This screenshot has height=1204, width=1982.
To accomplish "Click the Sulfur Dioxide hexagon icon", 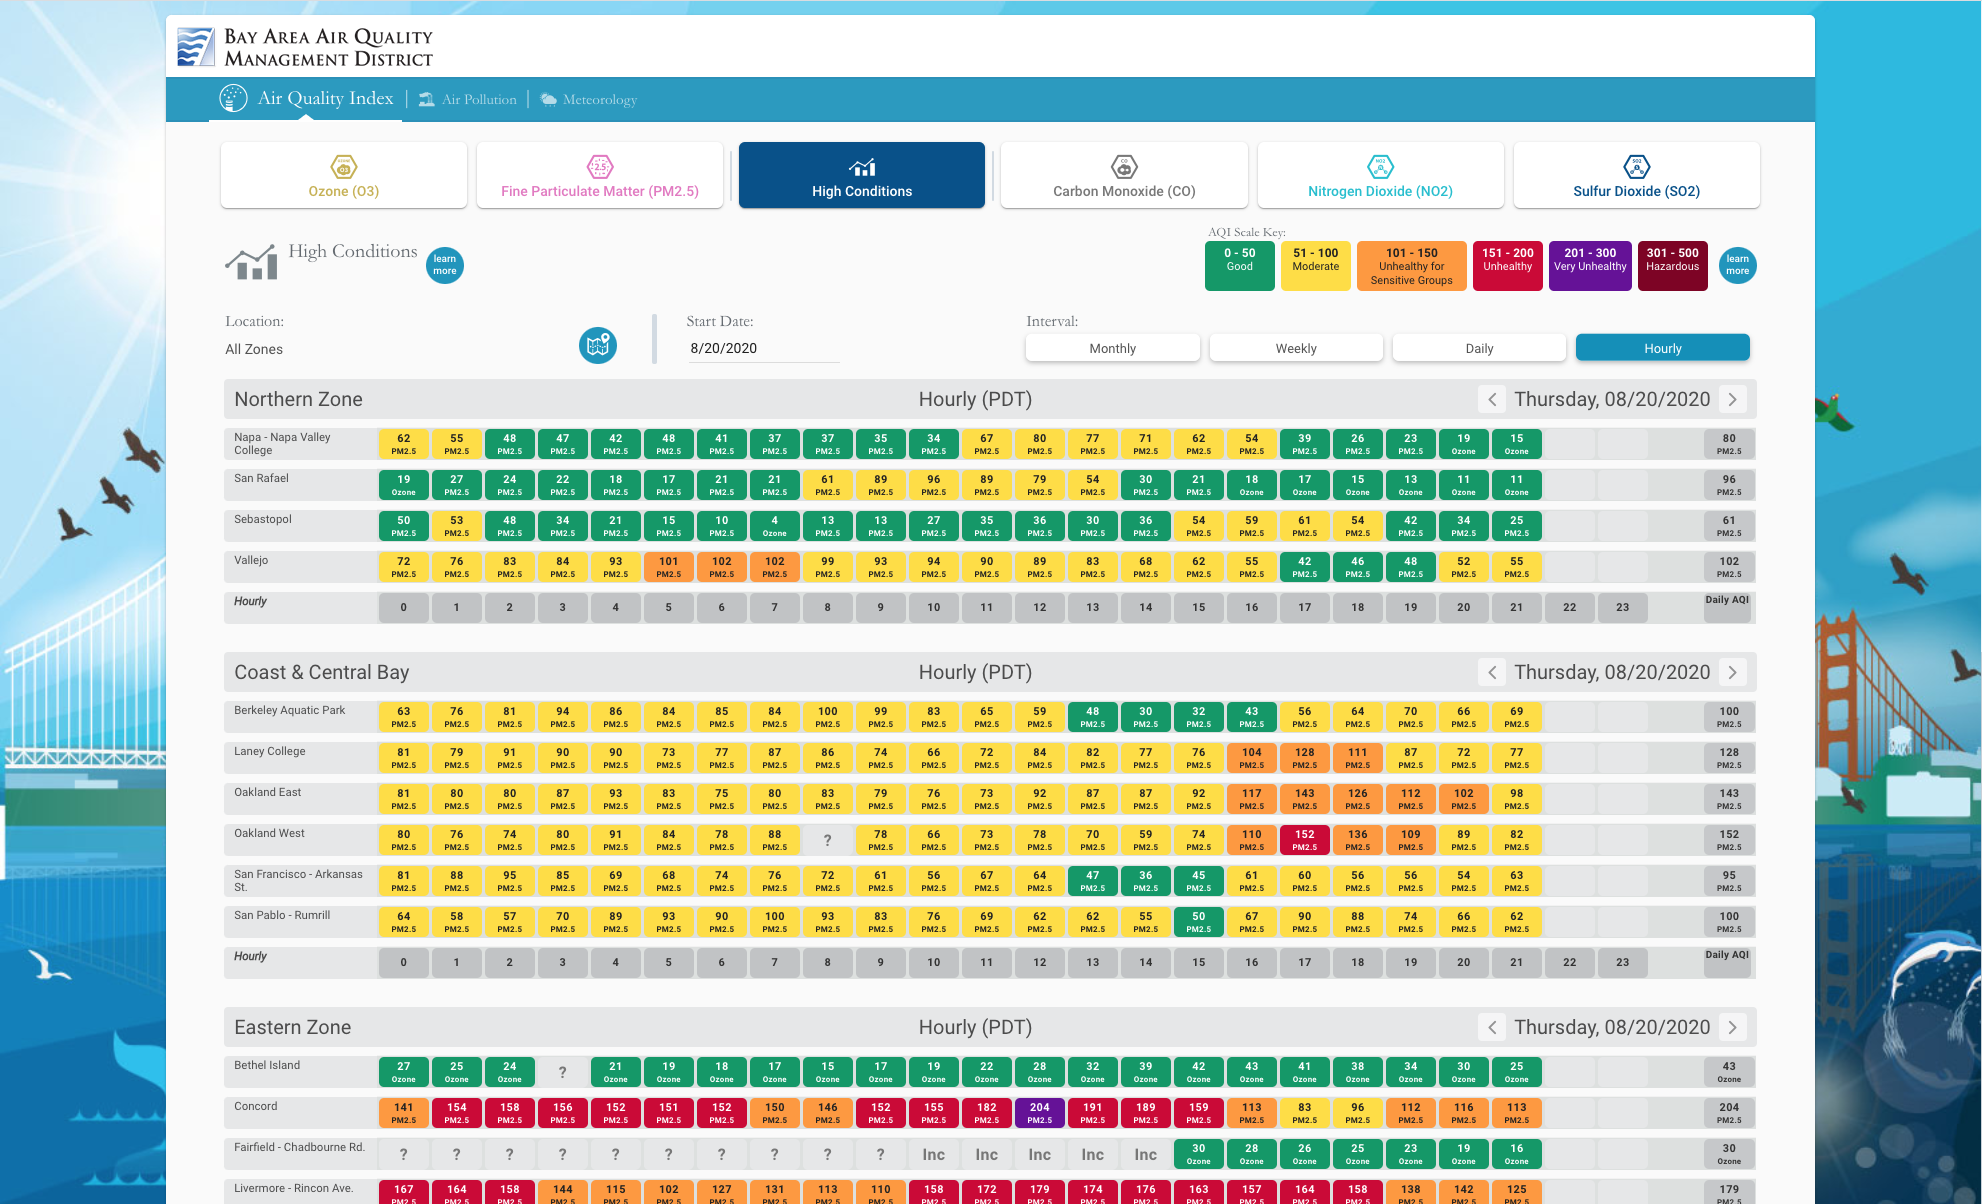I will click(x=1637, y=167).
